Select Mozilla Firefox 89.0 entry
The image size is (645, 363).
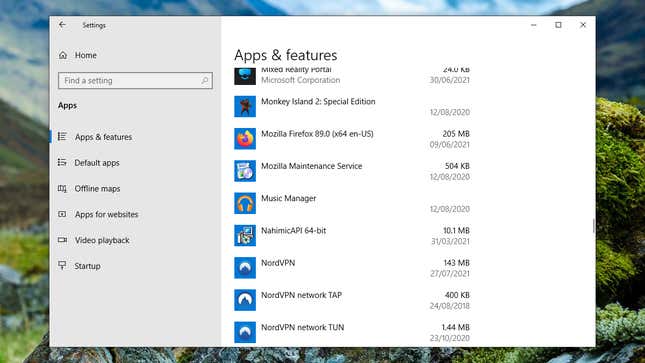(x=352, y=139)
